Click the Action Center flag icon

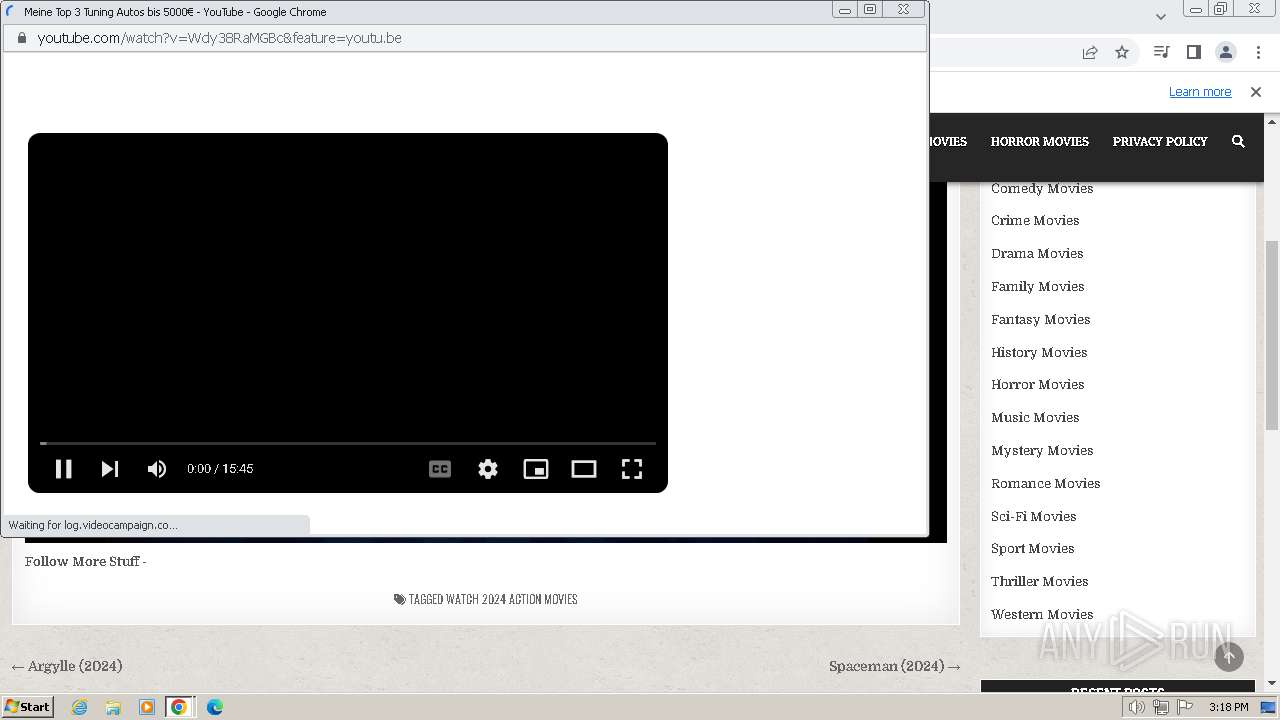[1185, 707]
